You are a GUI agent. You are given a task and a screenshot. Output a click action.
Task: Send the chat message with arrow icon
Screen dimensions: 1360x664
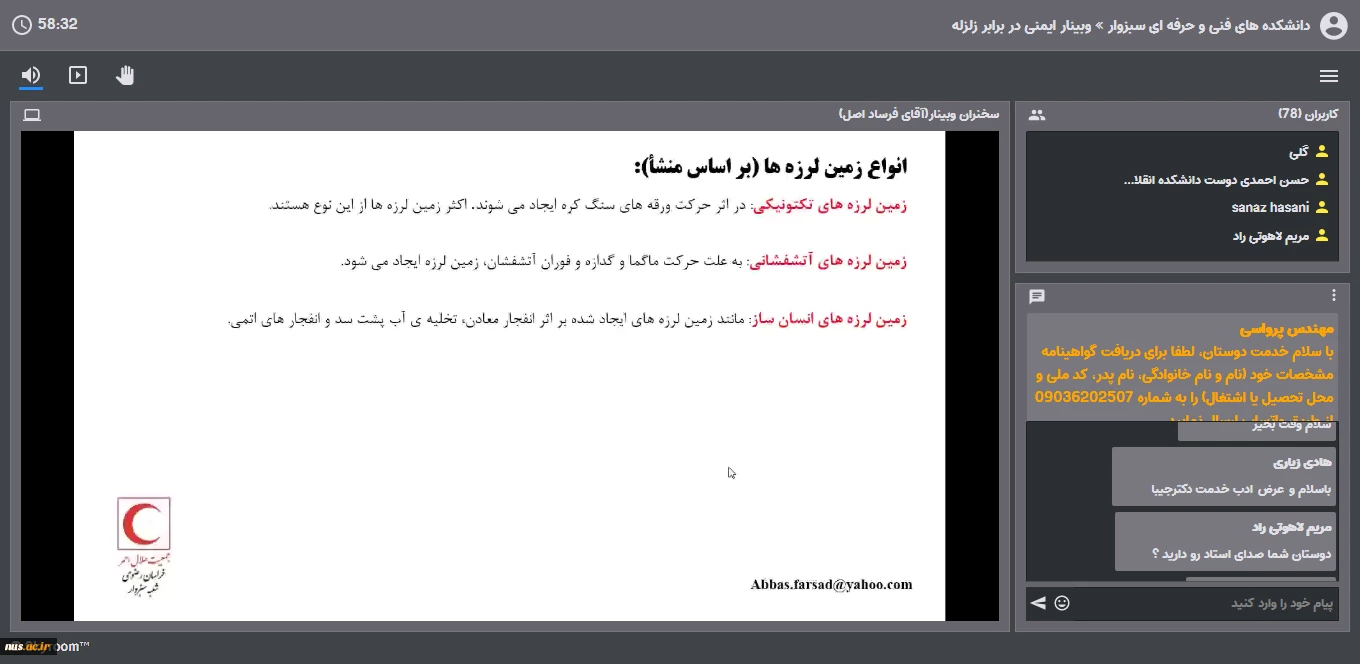click(1038, 603)
